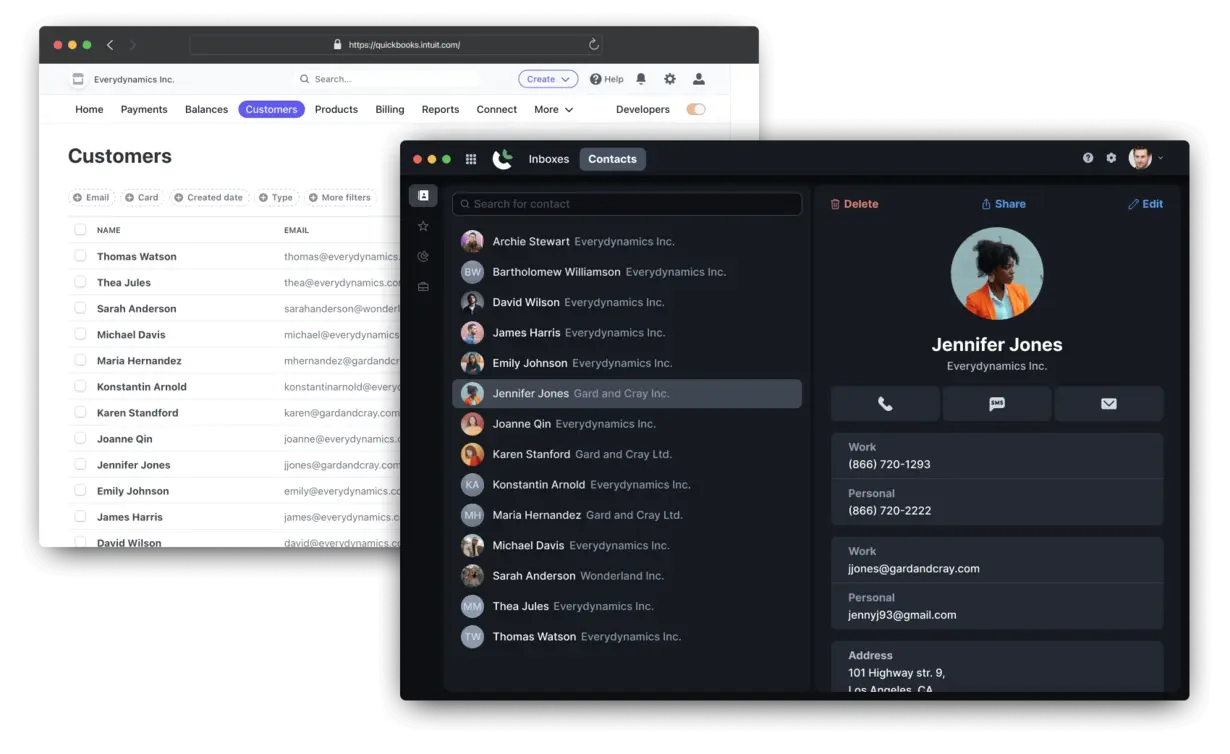Click the phone call icon button

(885, 404)
